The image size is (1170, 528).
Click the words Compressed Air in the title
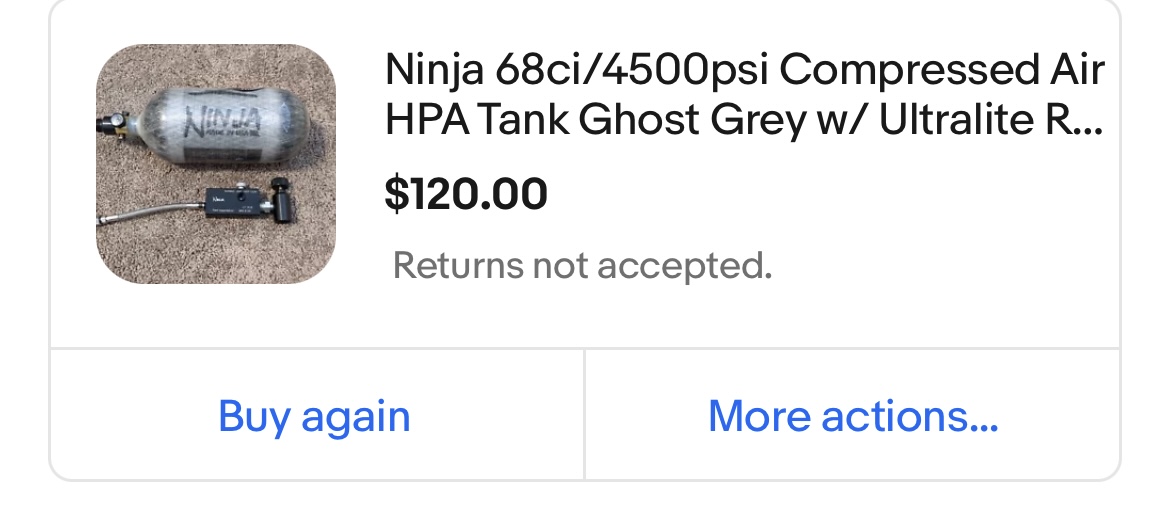pos(942,70)
